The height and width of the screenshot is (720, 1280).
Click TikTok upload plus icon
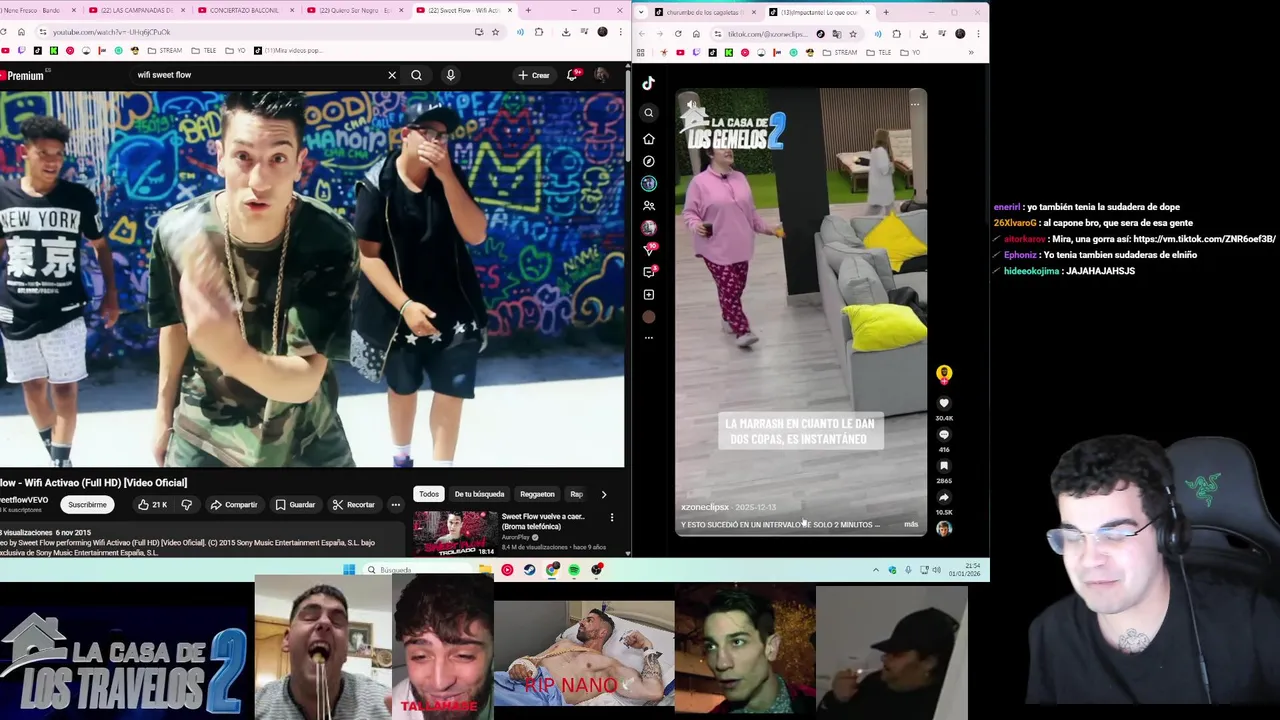click(x=648, y=295)
